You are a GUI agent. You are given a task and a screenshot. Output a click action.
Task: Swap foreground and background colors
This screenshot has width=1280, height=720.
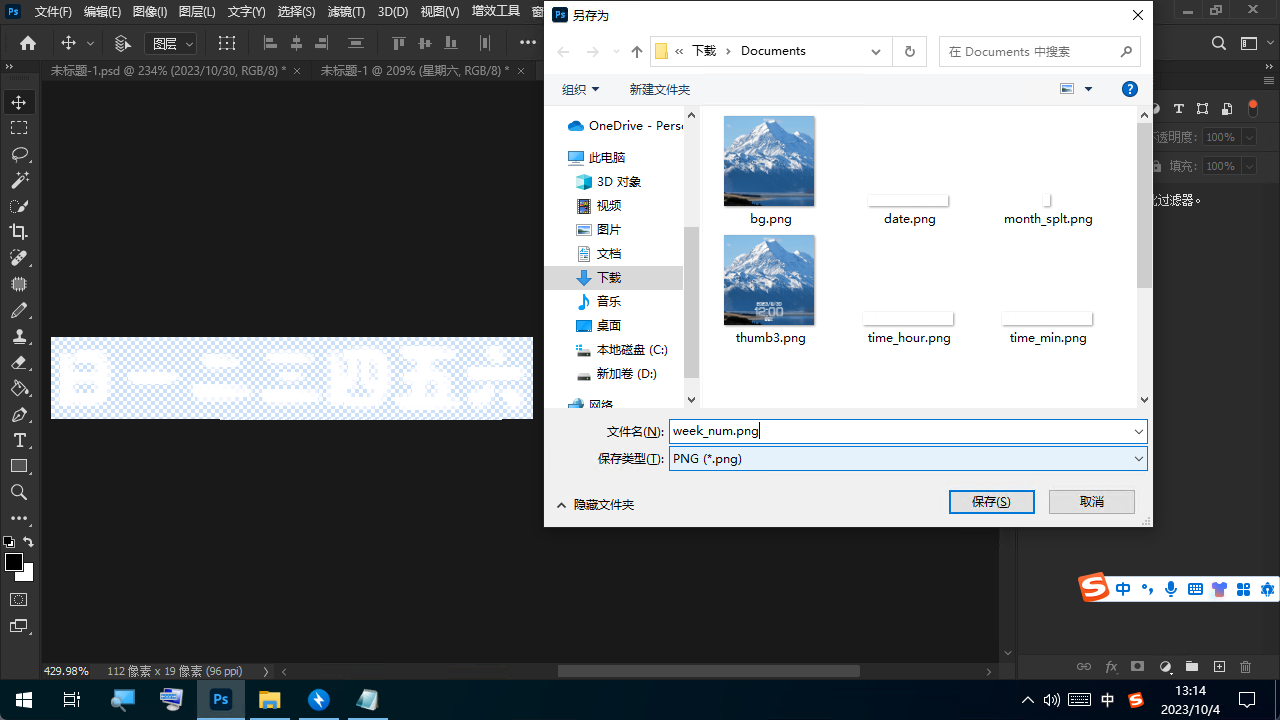pyautogui.click(x=28, y=542)
